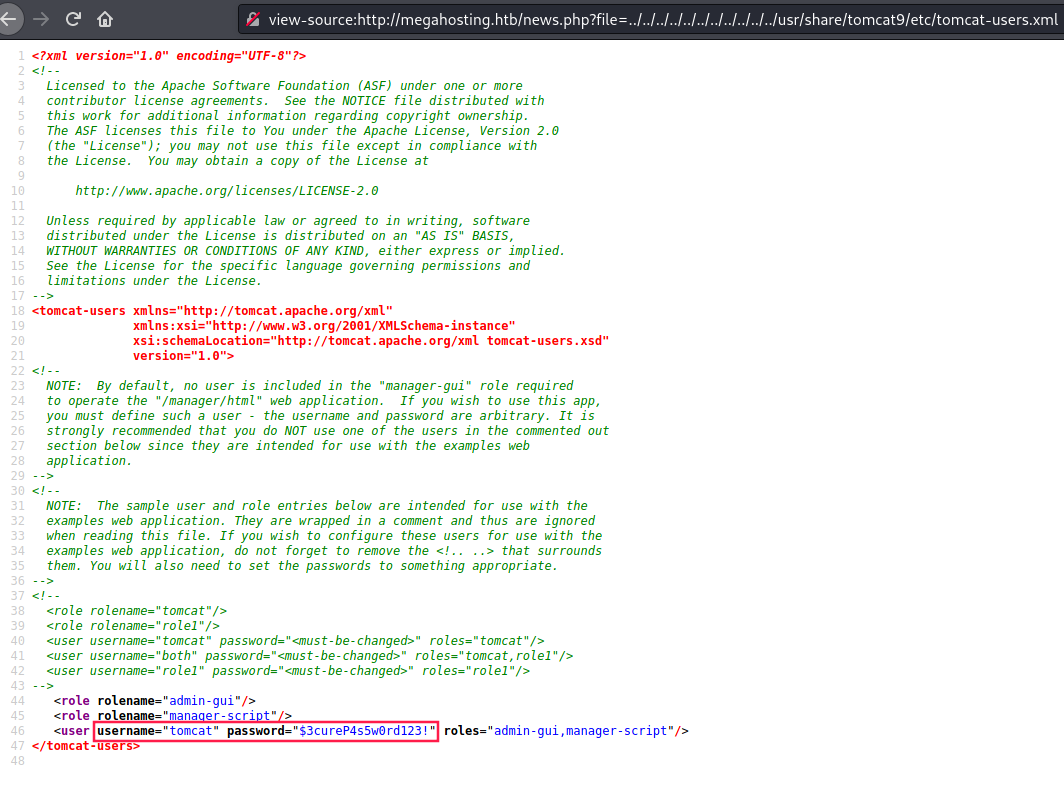Go to the browser Home page

point(105,19)
